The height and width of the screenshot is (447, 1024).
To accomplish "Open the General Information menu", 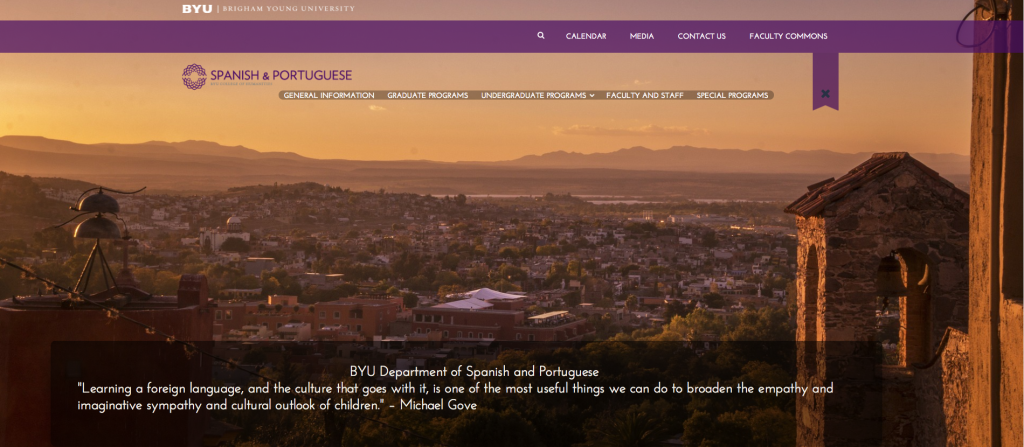I will [328, 96].
